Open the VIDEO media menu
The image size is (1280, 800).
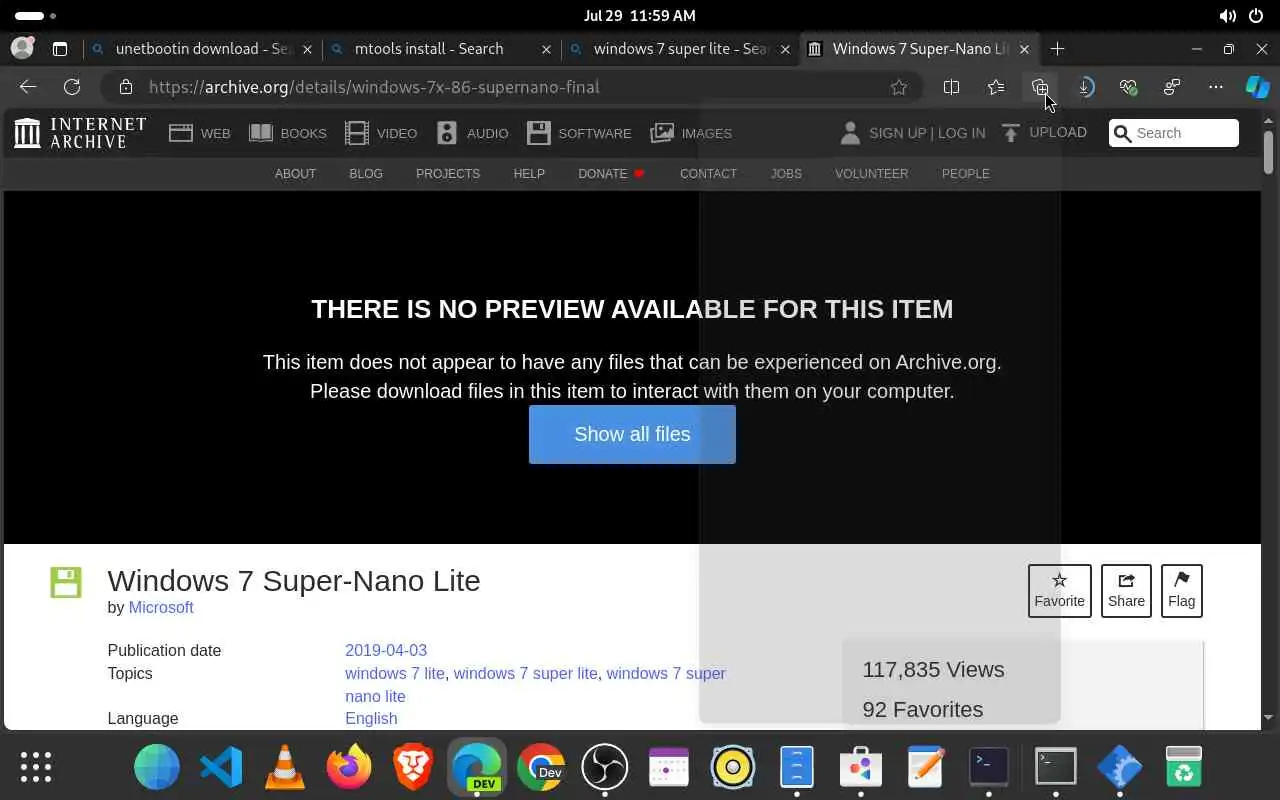point(381,133)
